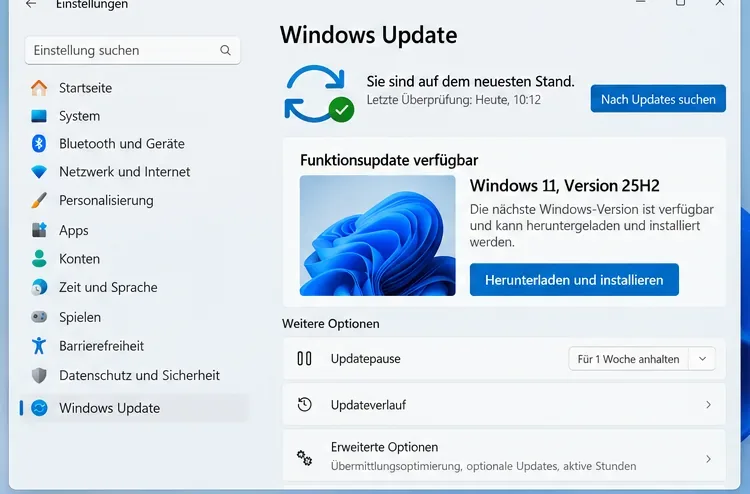Click the Datenschutz und Sicherheit shield icon
This screenshot has height=494, width=750.
[39, 375]
